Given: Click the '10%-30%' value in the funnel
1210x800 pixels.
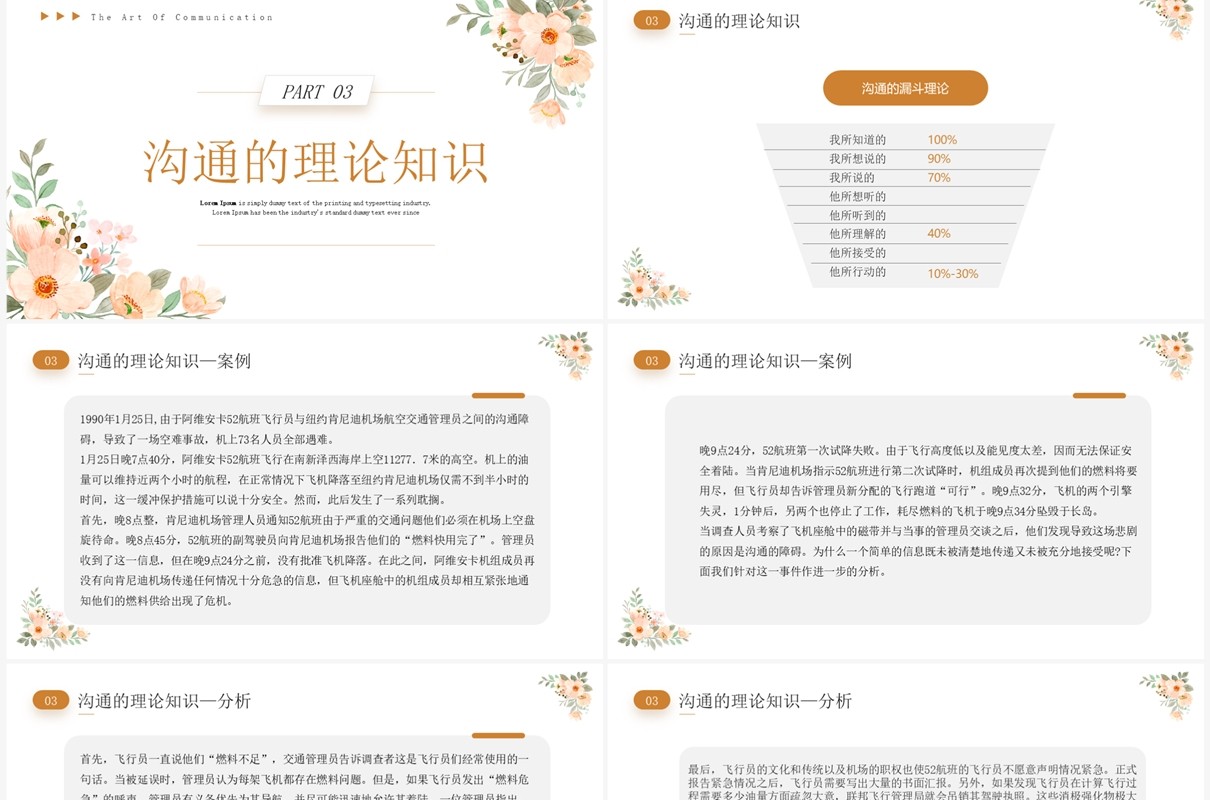Looking at the screenshot, I should 952,274.
